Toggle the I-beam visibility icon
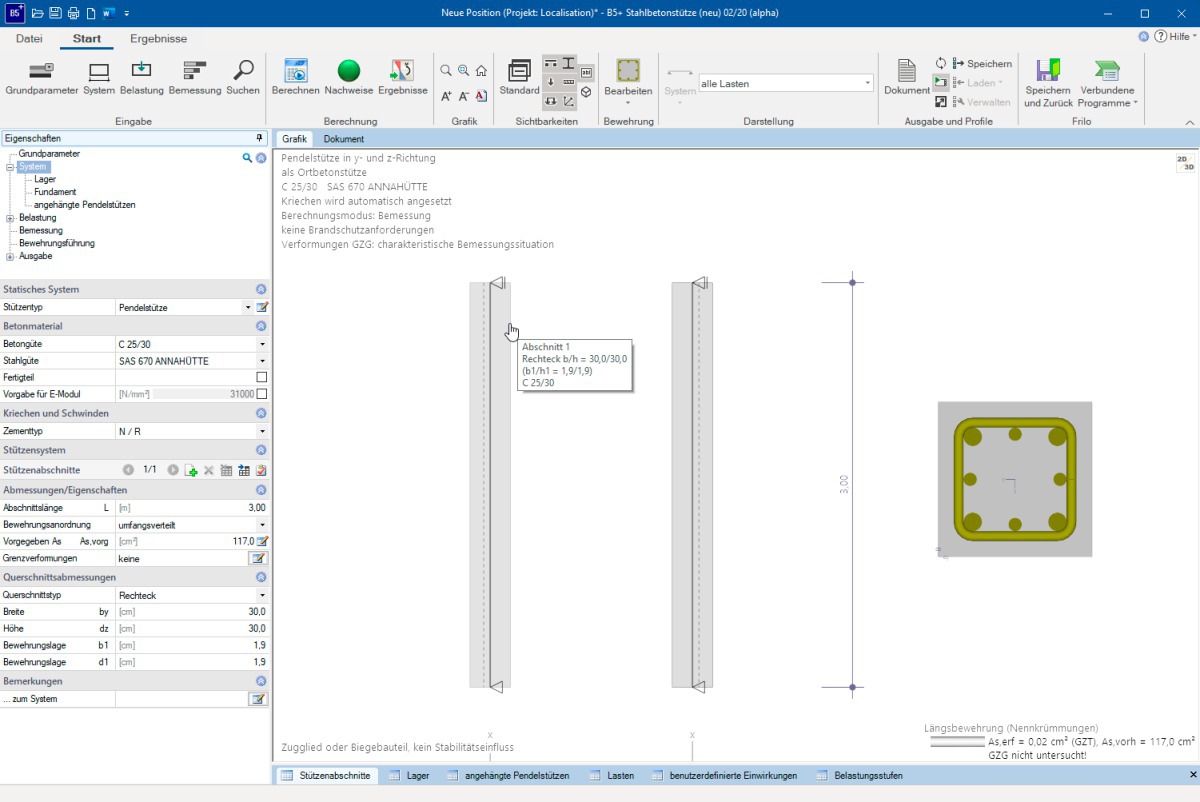Viewport: 1200px width, 802px height. (x=568, y=63)
